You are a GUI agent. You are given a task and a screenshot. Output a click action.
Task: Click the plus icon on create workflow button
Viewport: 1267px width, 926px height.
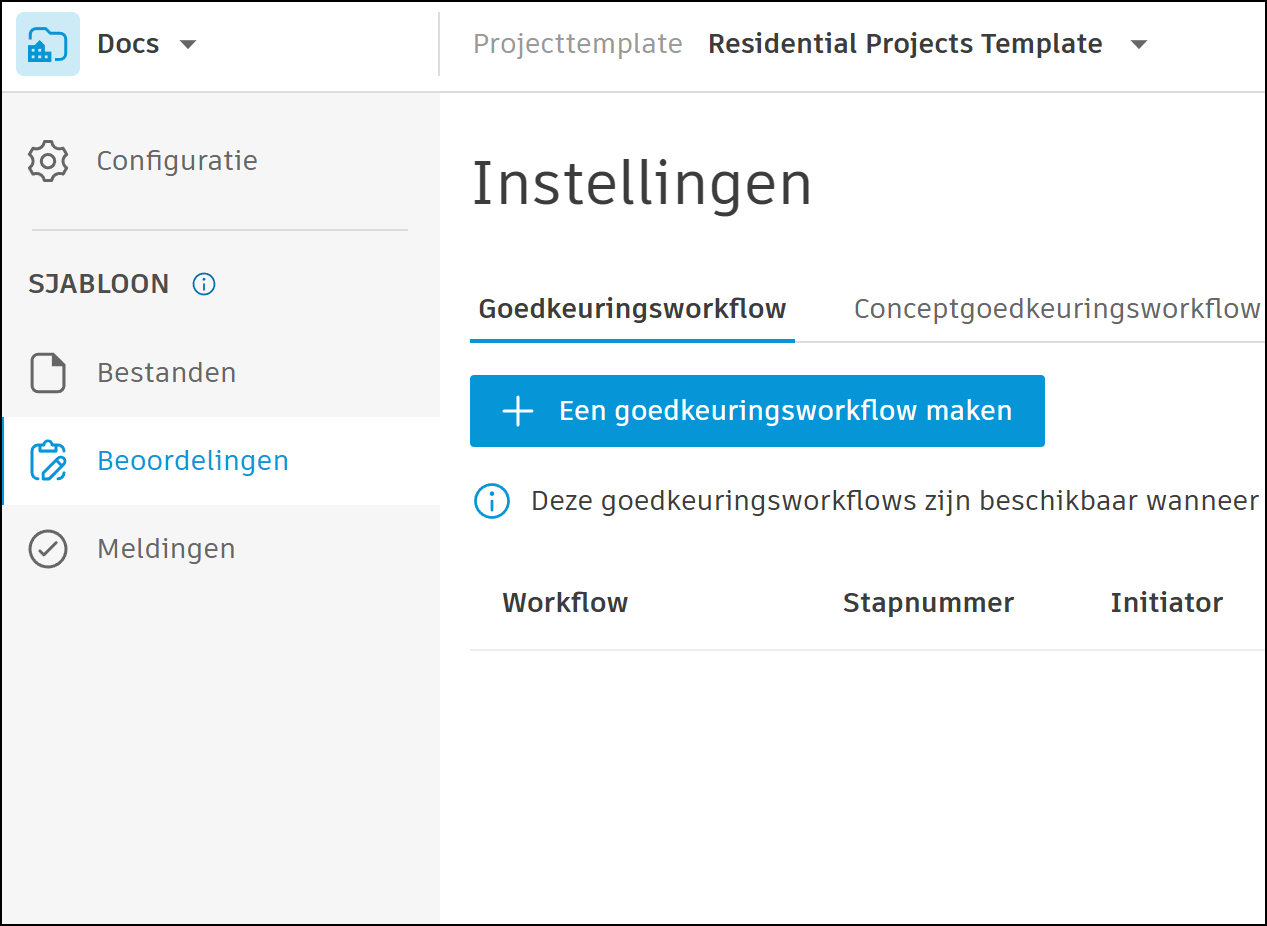pyautogui.click(x=518, y=411)
